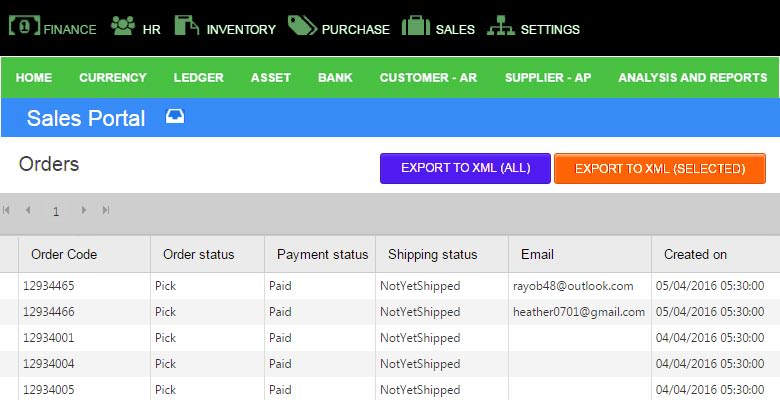Open the FINANCE module label
The width and height of the screenshot is (780, 400).
[x=70, y=29]
